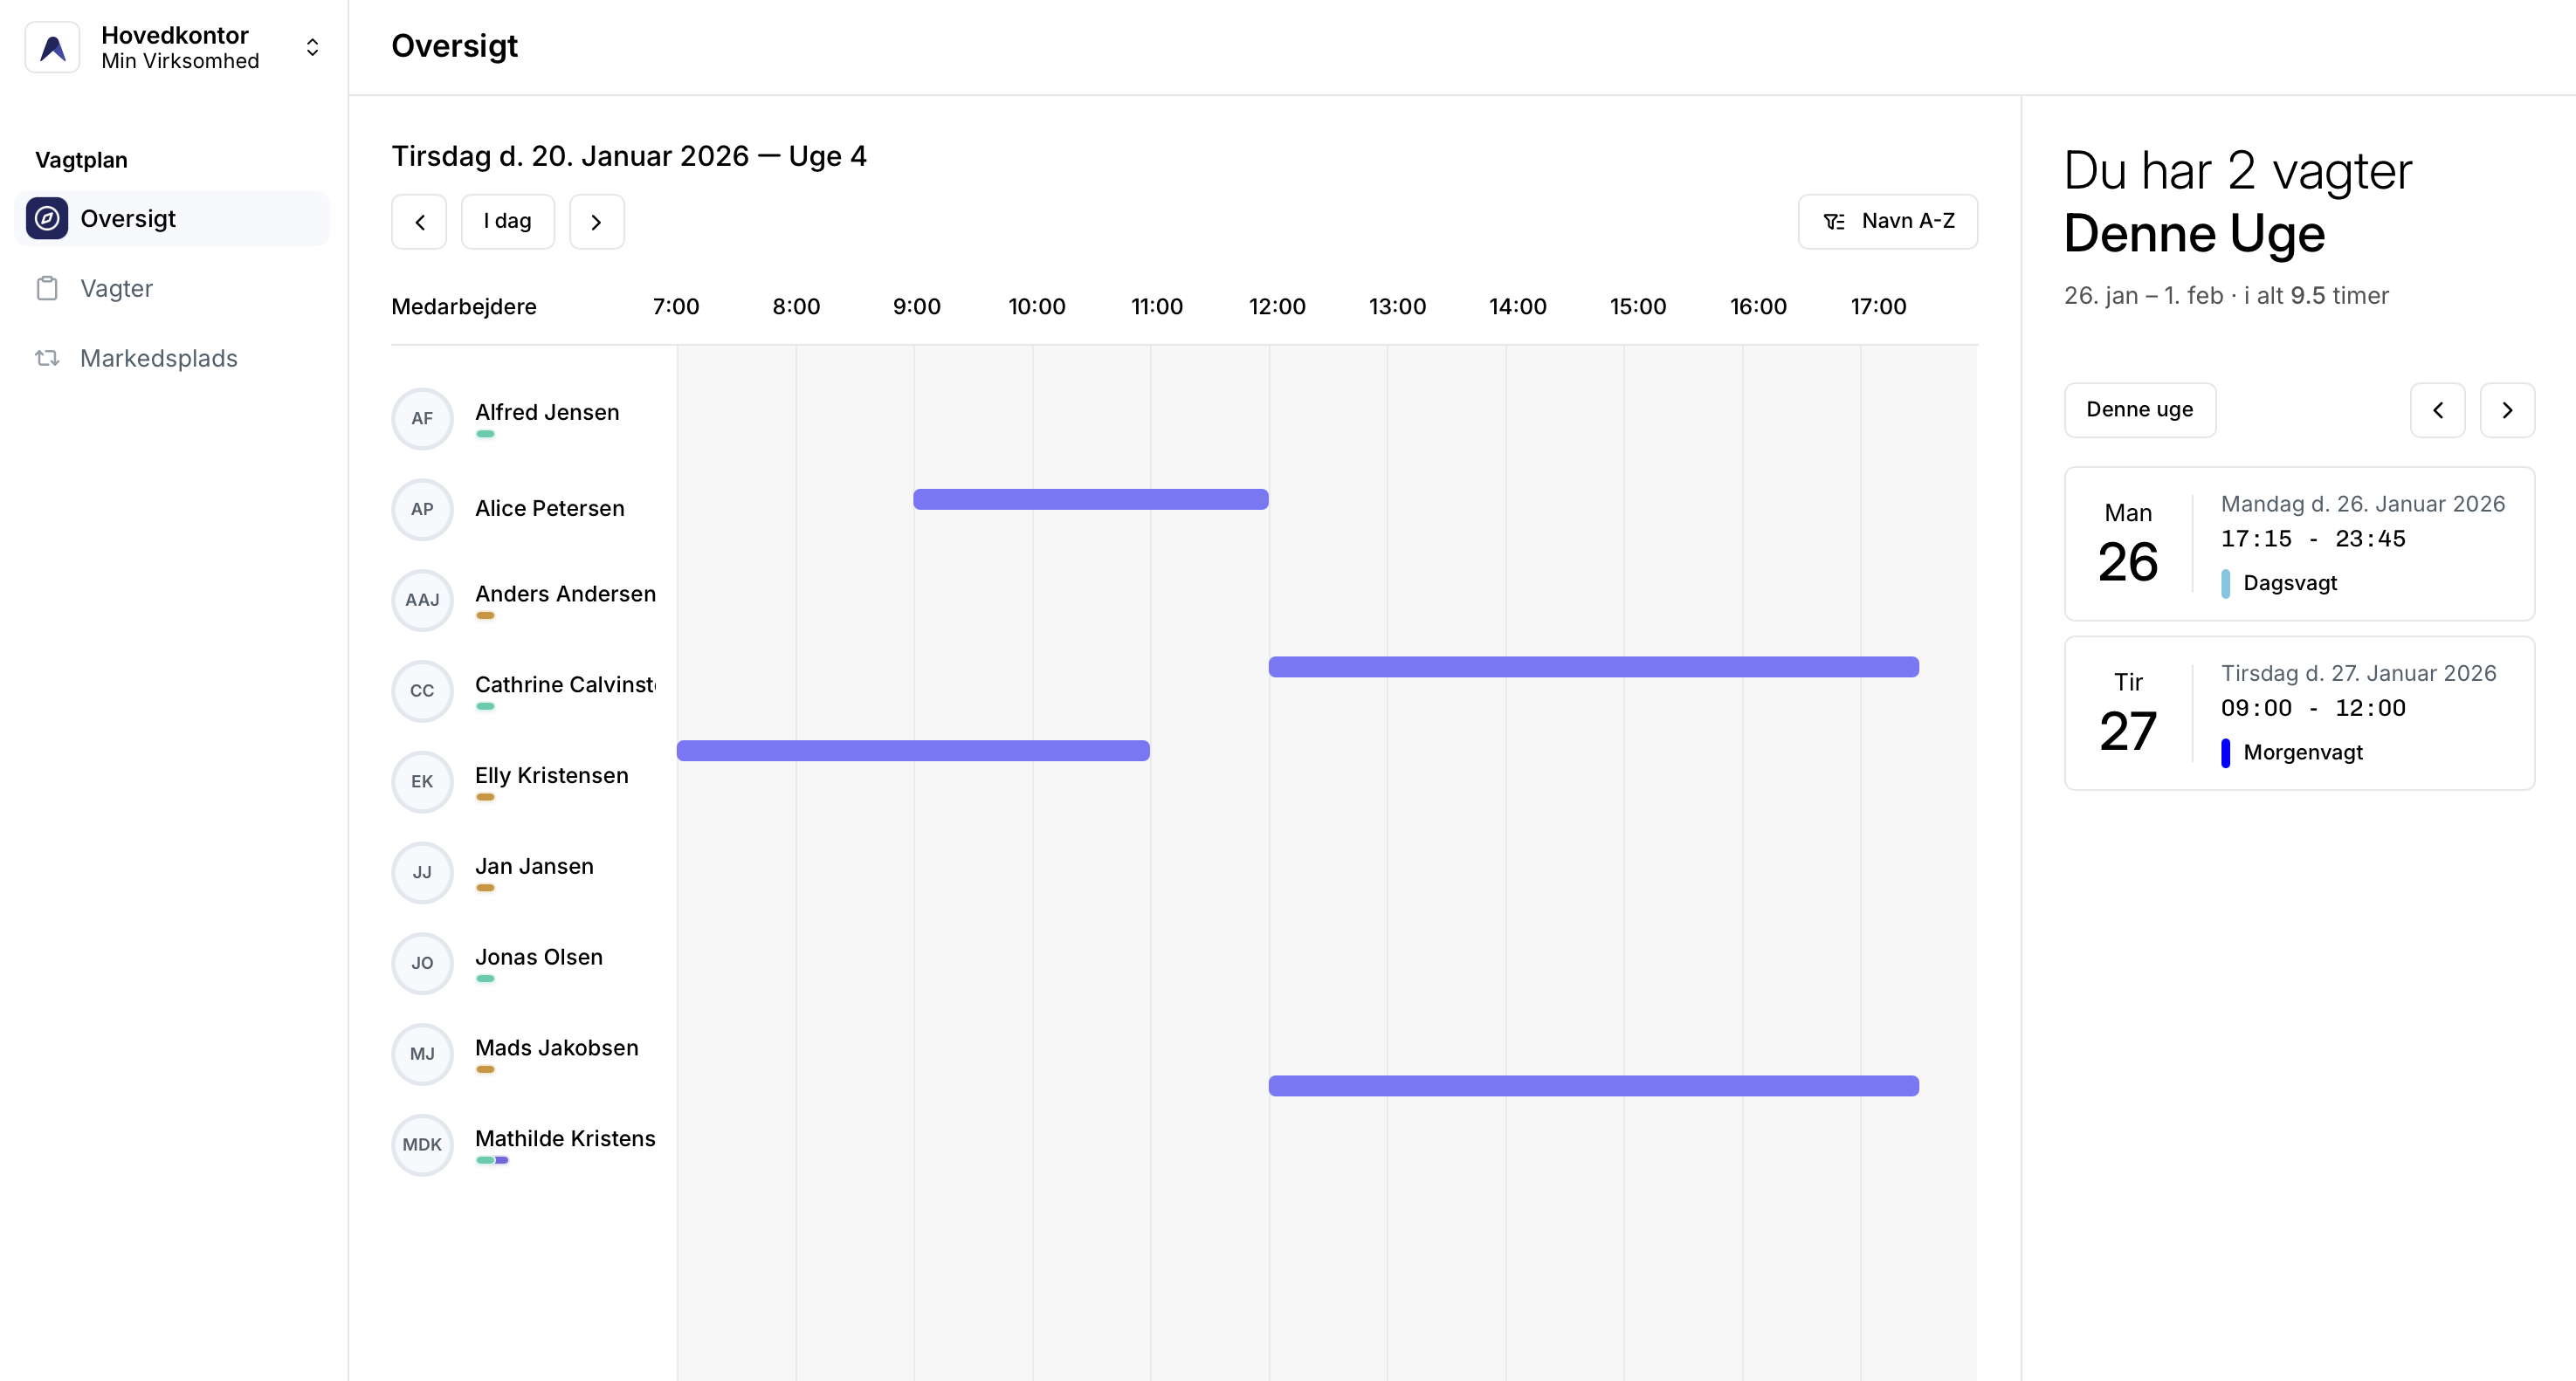Image resolution: width=2576 pixels, height=1381 pixels.
Task: Click the Hovedkontor logo icon
Action: click(52, 47)
